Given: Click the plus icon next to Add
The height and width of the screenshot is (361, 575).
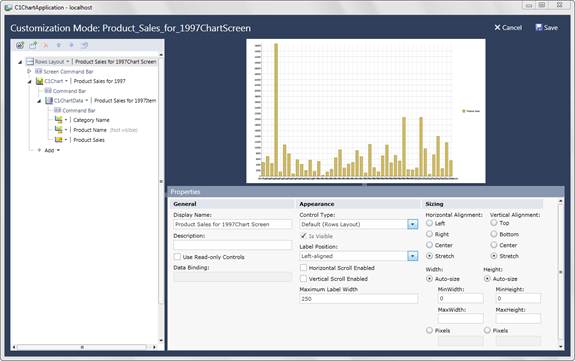Looking at the screenshot, I should point(39,150).
